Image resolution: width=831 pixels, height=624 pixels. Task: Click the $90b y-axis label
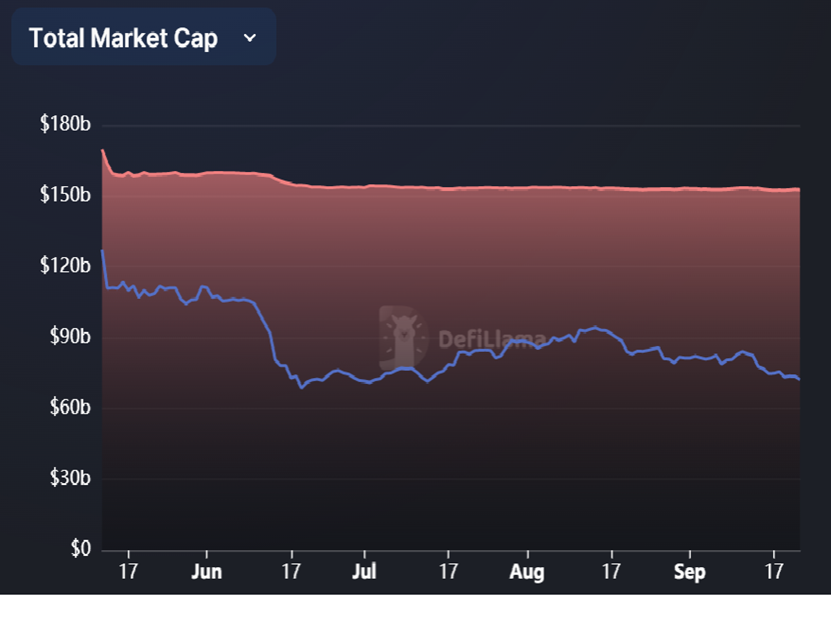[69, 336]
